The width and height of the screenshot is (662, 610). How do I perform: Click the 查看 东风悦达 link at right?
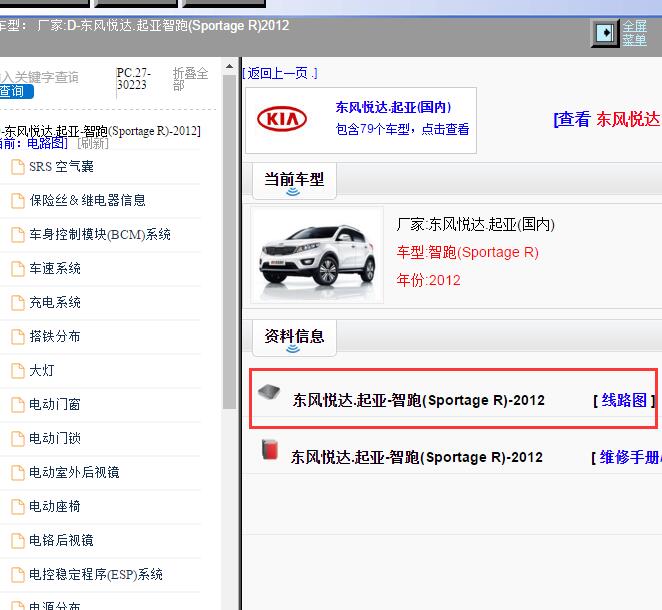607,119
